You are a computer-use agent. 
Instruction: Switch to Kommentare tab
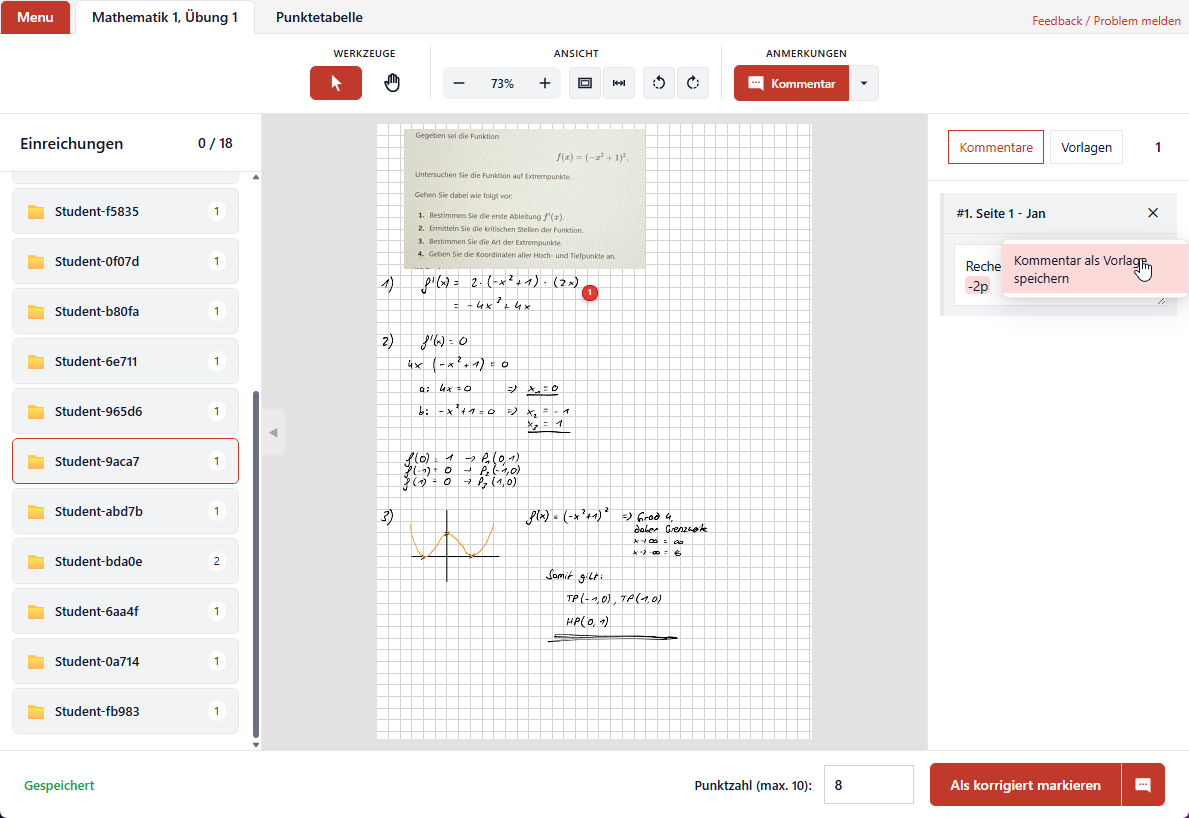click(x=996, y=147)
